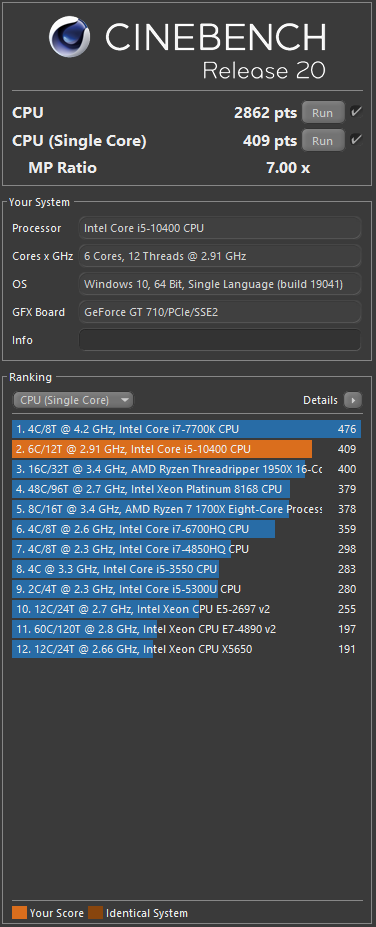Select the orange Core i5-10400 ranking entry

(x=186, y=449)
